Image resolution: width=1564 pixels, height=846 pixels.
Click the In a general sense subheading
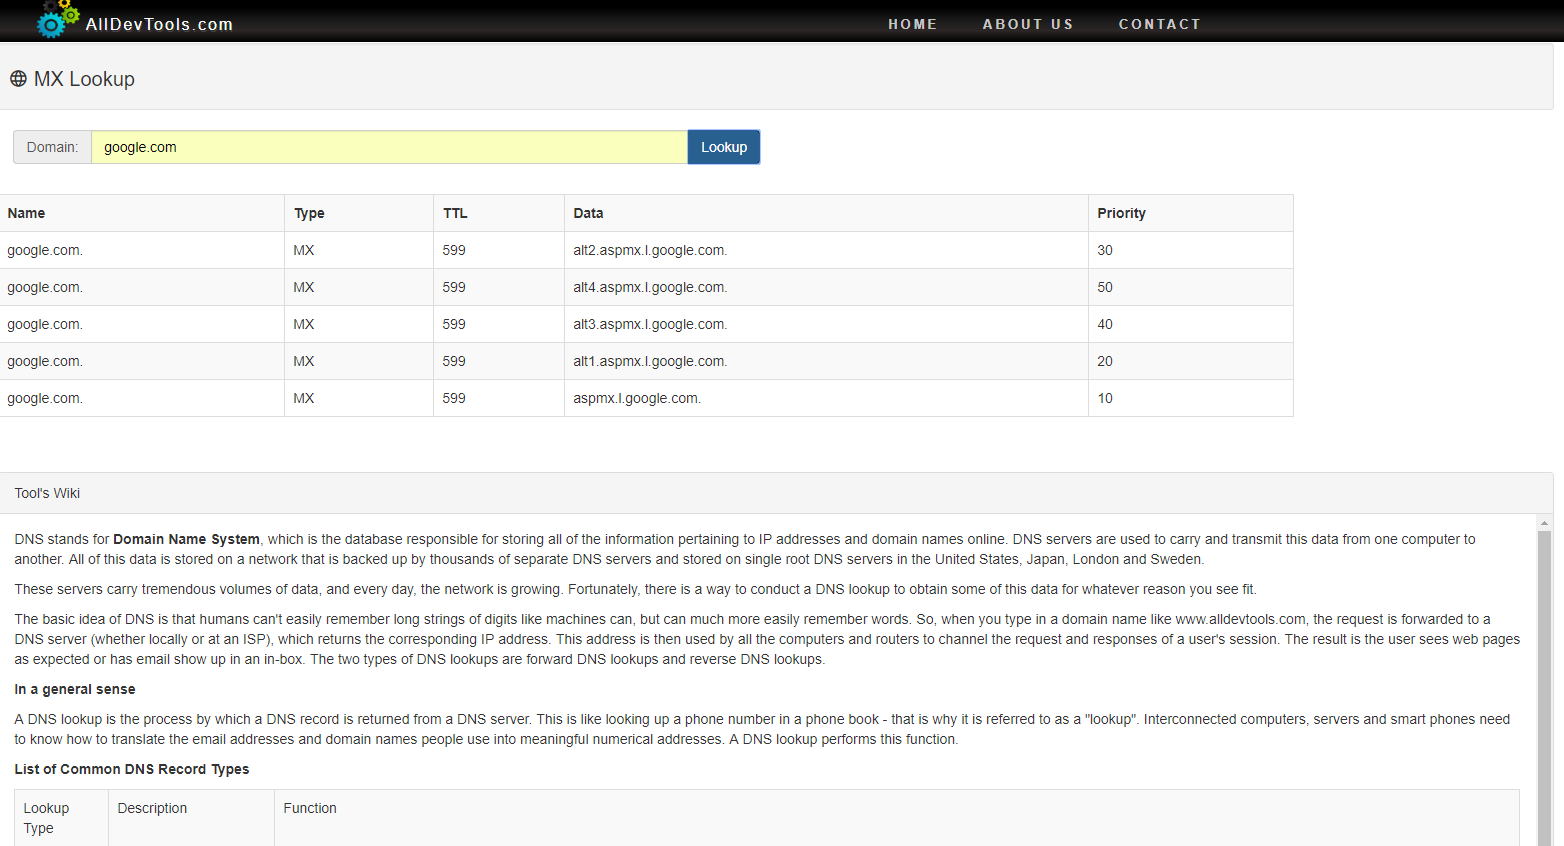(75, 689)
